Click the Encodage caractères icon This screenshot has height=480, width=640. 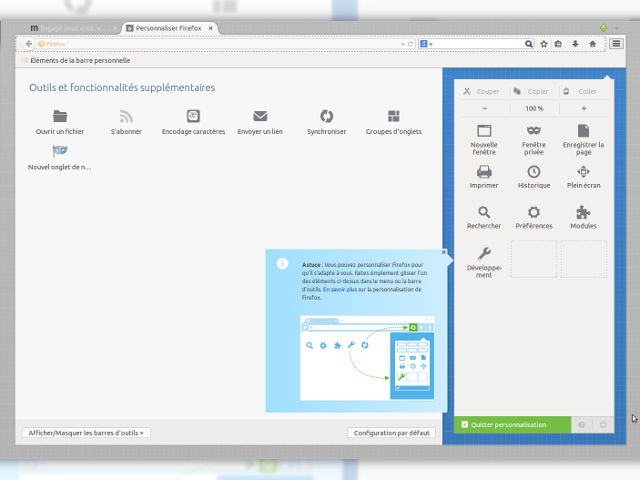click(x=193, y=116)
